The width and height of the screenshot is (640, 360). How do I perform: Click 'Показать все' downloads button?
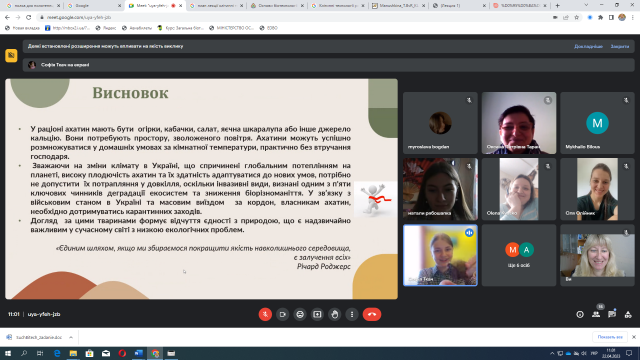[x=610, y=337]
